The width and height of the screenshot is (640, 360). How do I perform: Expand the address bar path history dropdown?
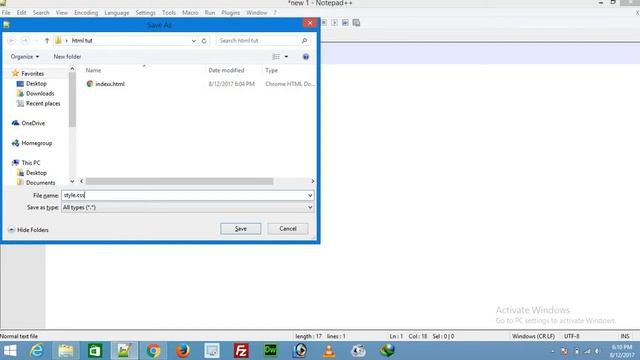click(x=194, y=41)
